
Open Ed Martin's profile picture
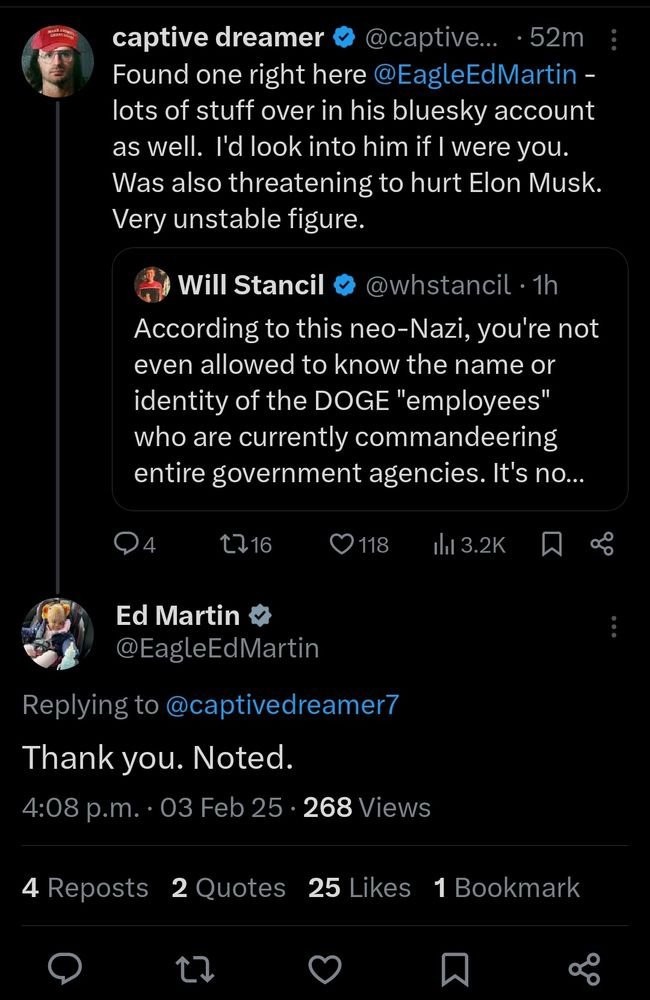tap(58, 634)
